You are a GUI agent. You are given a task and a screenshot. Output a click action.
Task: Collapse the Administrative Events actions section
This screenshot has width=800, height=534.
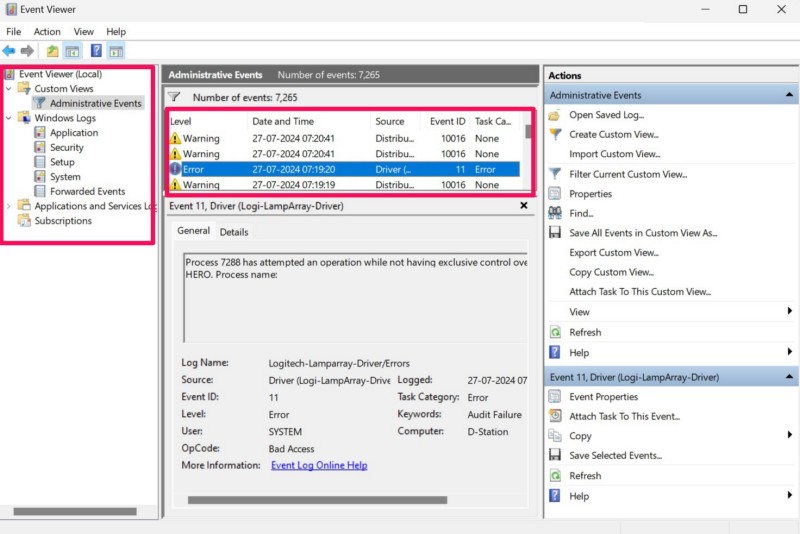(x=790, y=95)
